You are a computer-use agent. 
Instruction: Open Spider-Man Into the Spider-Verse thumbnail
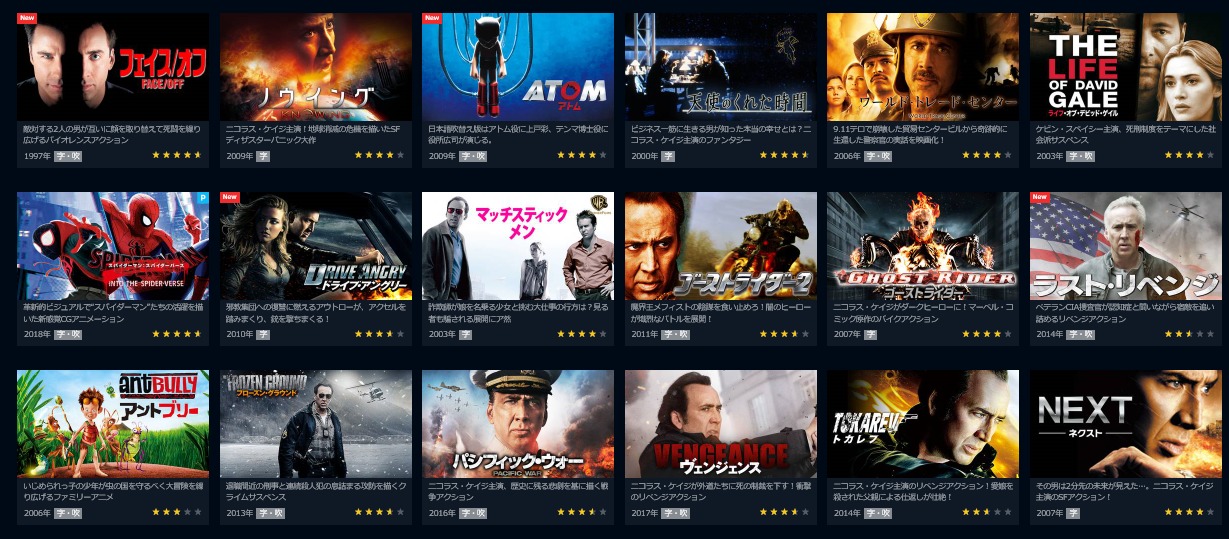(113, 246)
